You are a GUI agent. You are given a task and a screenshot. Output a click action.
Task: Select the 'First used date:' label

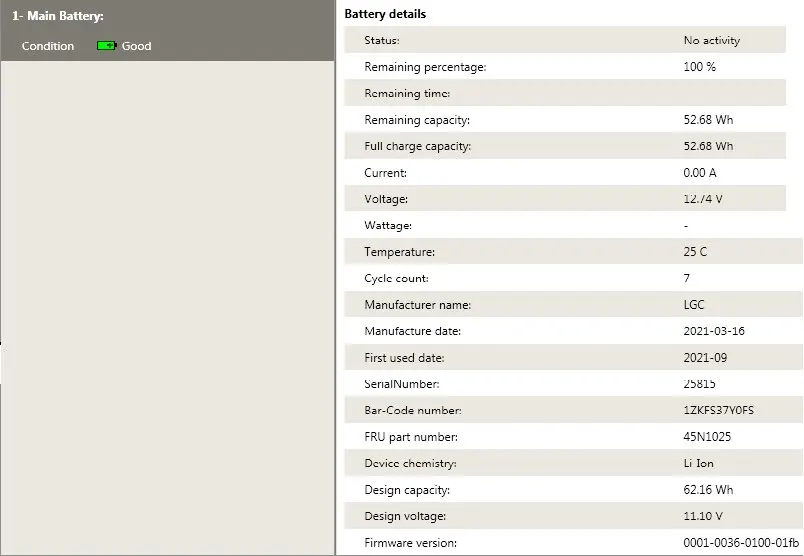pos(404,358)
